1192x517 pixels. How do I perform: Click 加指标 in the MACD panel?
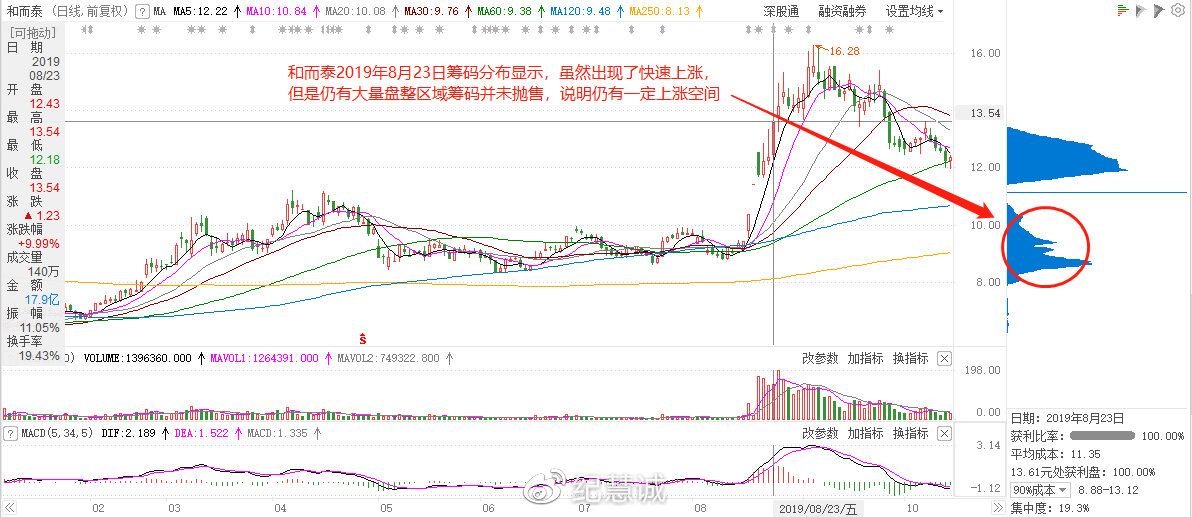point(865,433)
